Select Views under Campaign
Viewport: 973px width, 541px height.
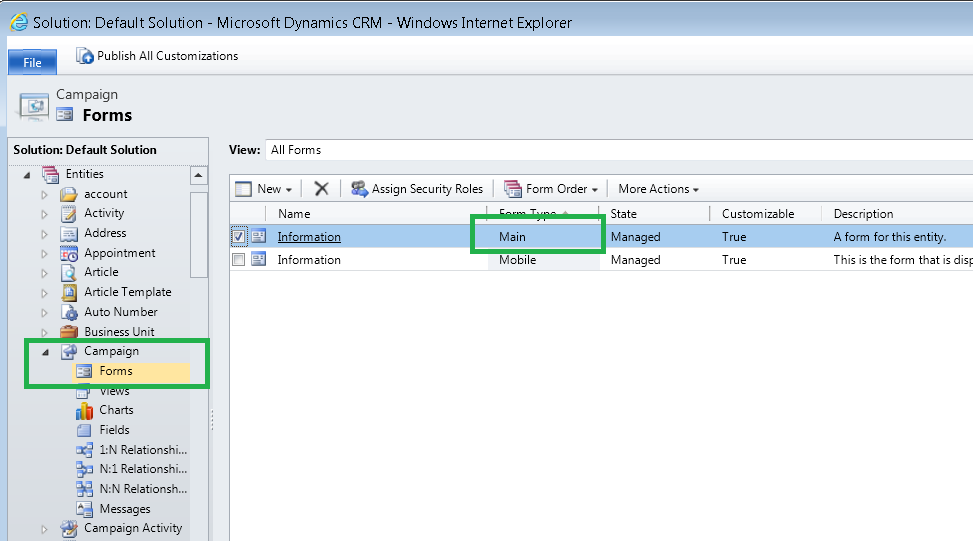(x=115, y=391)
